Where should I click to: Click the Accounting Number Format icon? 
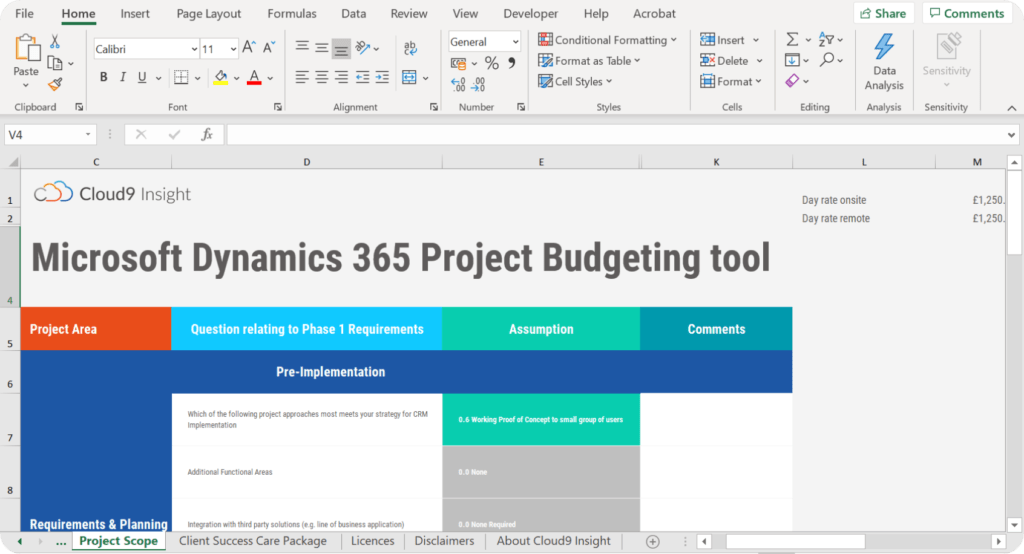click(458, 63)
